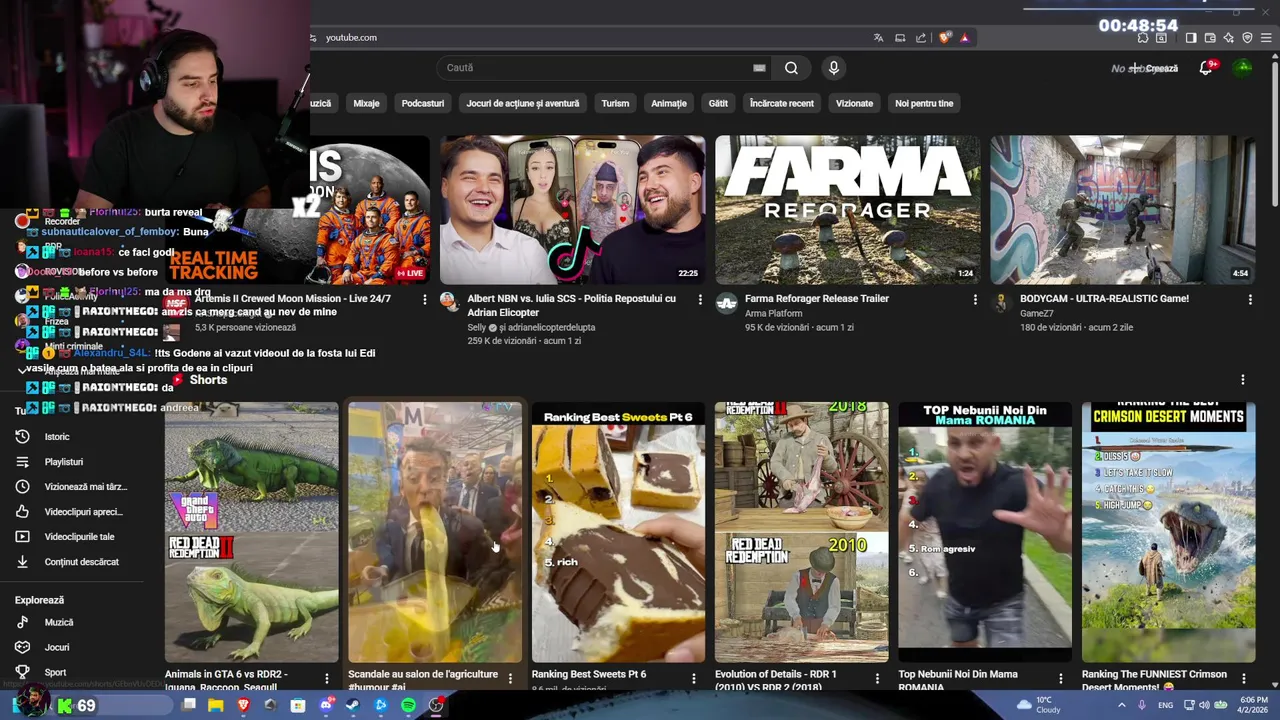Activate voice search microphone

click(833, 68)
